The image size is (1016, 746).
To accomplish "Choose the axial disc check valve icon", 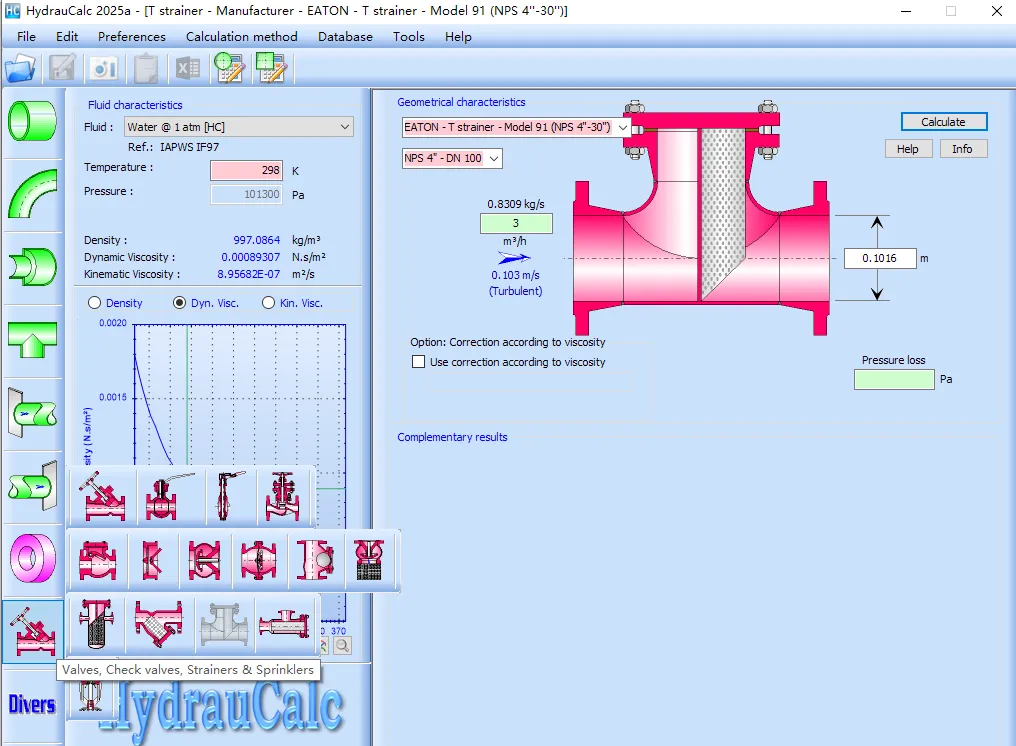I will tap(259, 560).
